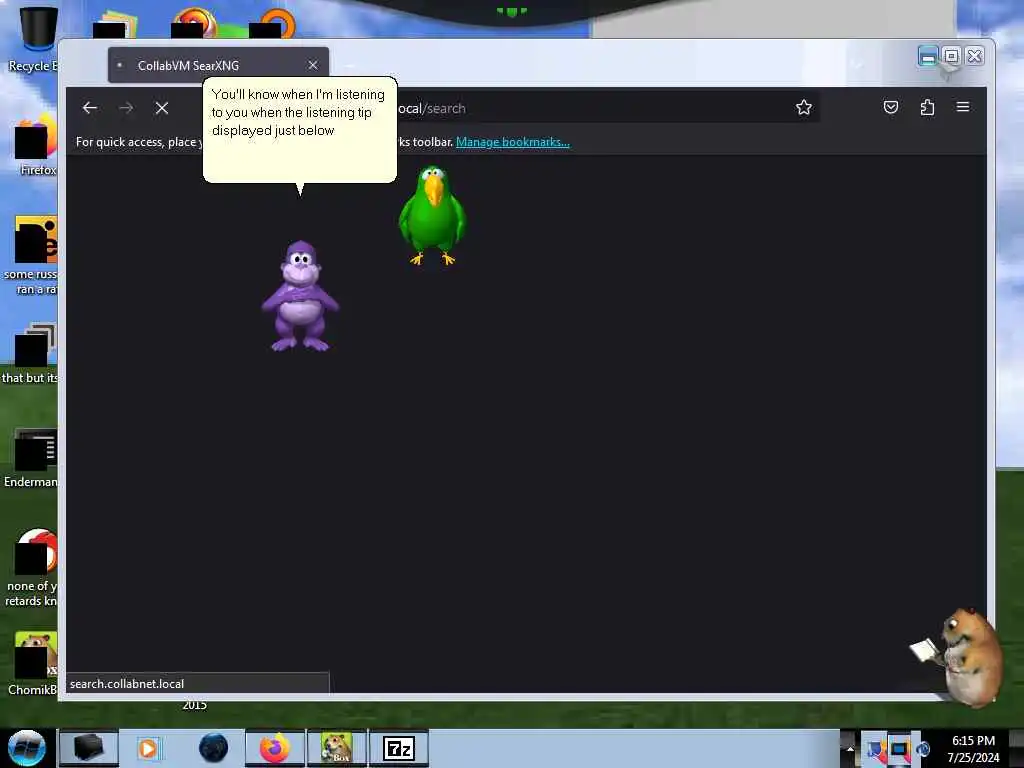
Task: Click the green parrot agent character
Action: pos(432,216)
